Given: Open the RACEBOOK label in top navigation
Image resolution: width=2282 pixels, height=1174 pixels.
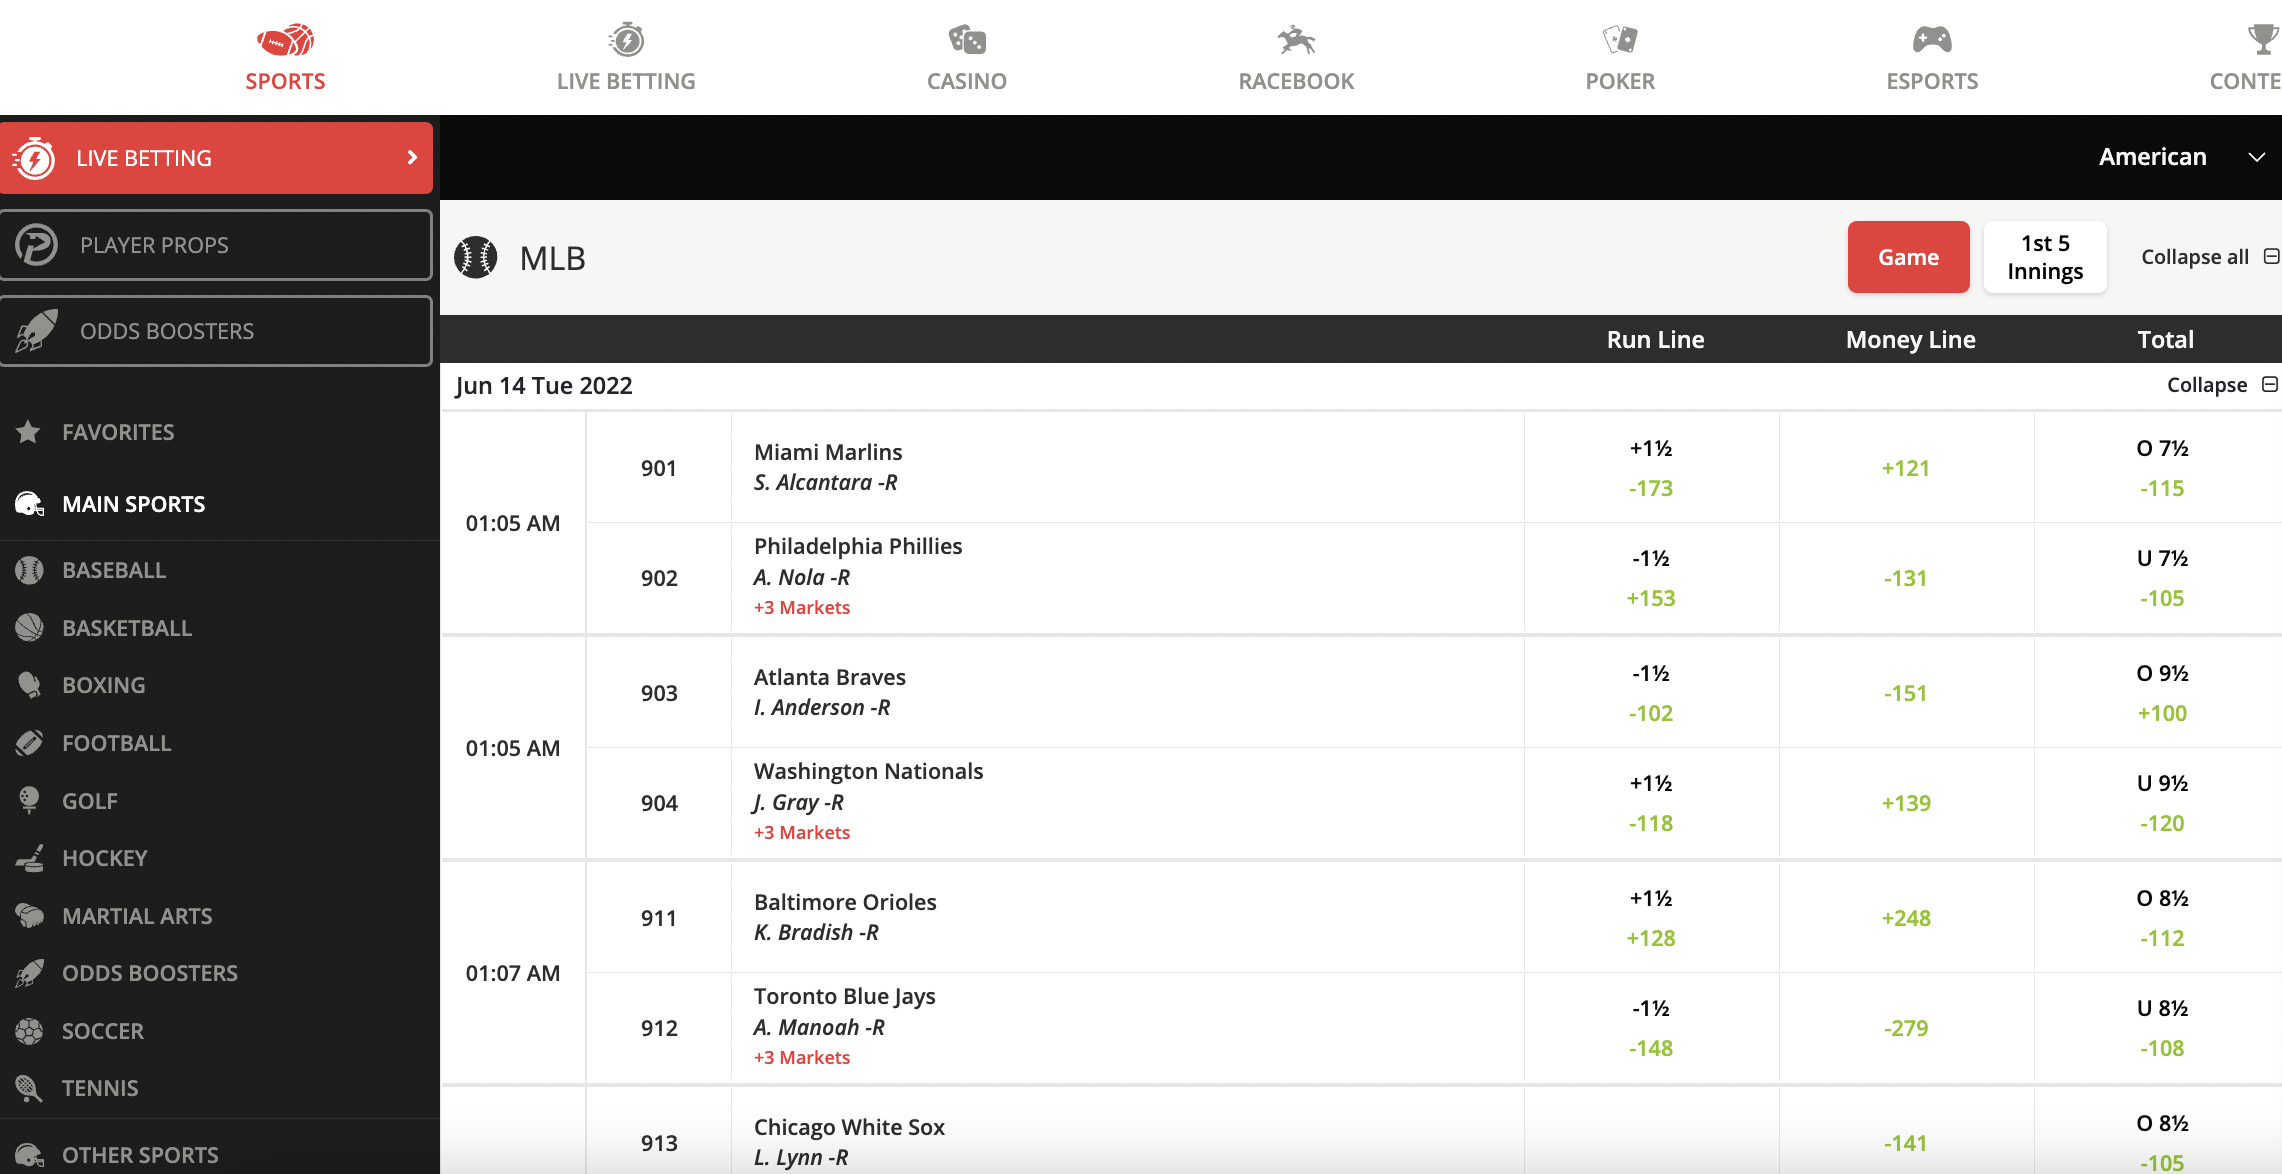Looking at the screenshot, I should point(1296,82).
